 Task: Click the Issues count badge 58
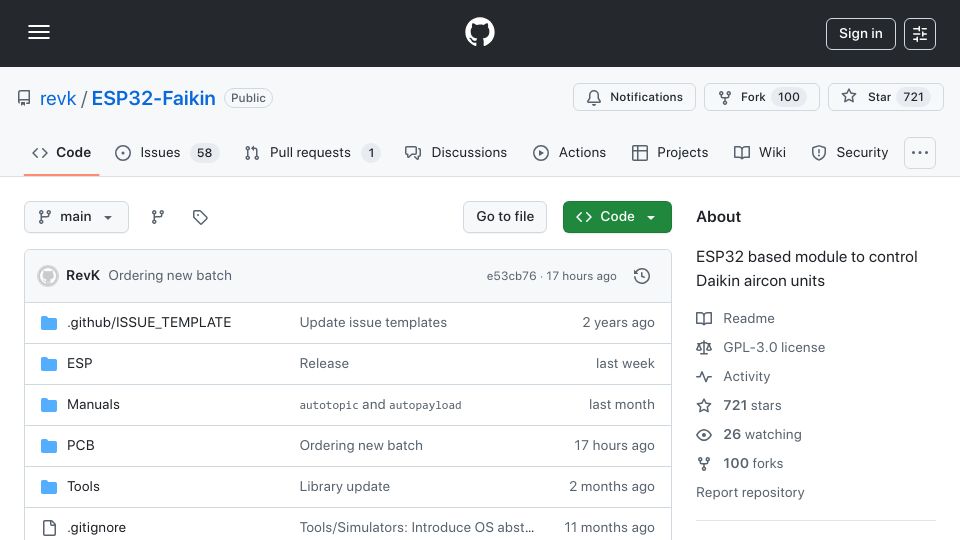click(x=204, y=152)
